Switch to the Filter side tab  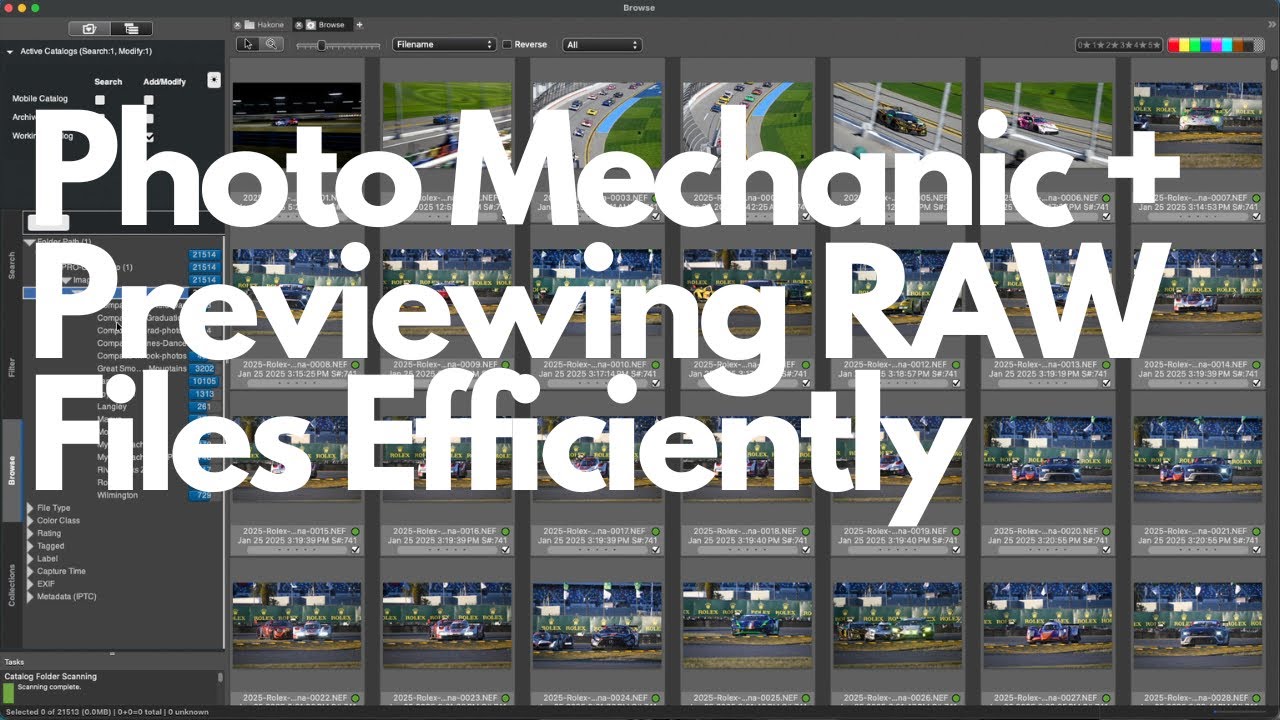pyautogui.click(x=12, y=368)
